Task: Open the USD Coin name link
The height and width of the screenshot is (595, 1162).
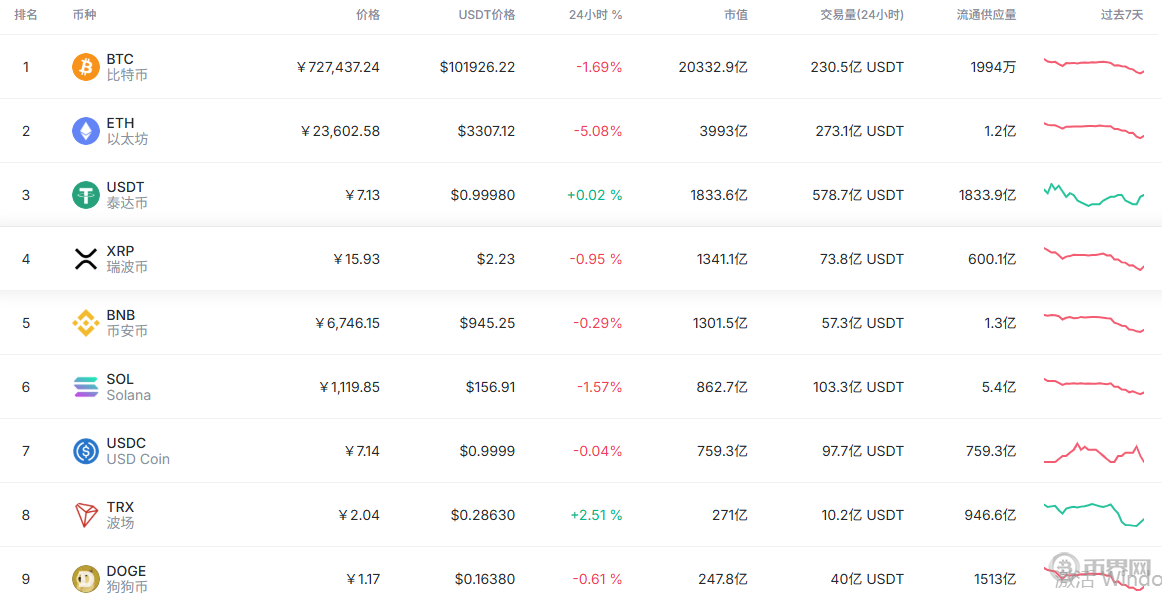Action: [138, 459]
